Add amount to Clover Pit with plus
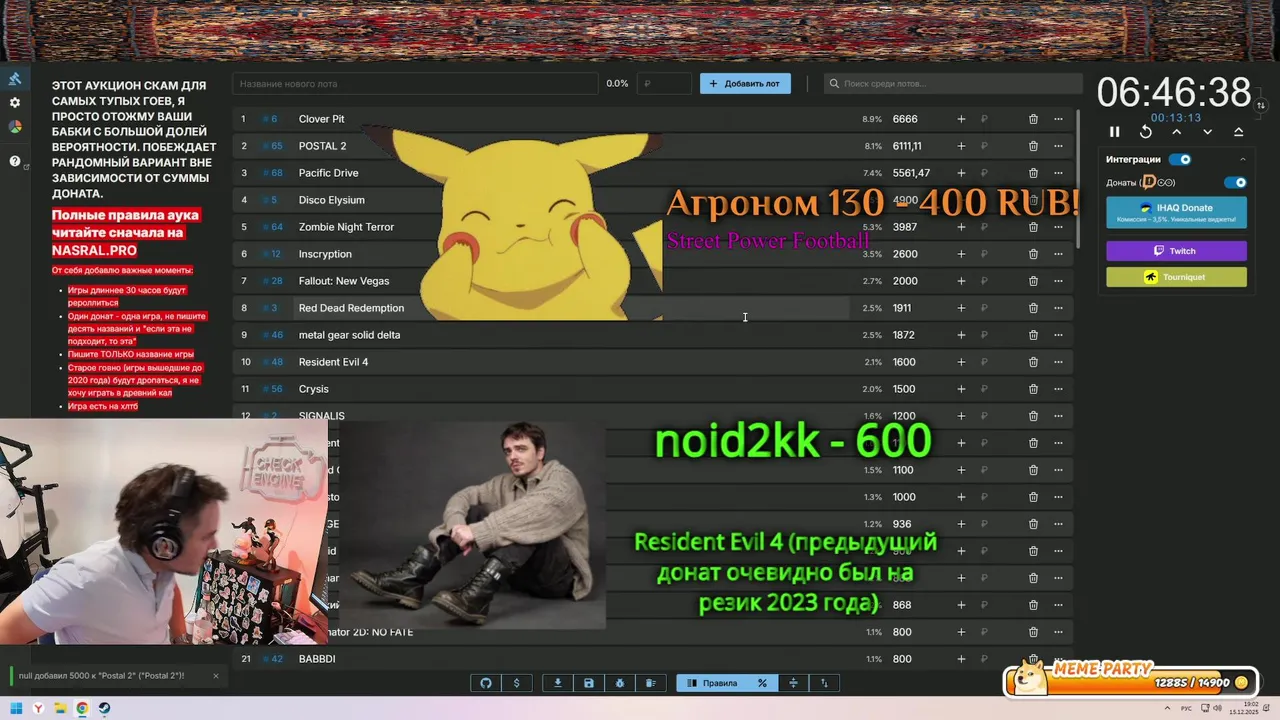 tap(961, 119)
